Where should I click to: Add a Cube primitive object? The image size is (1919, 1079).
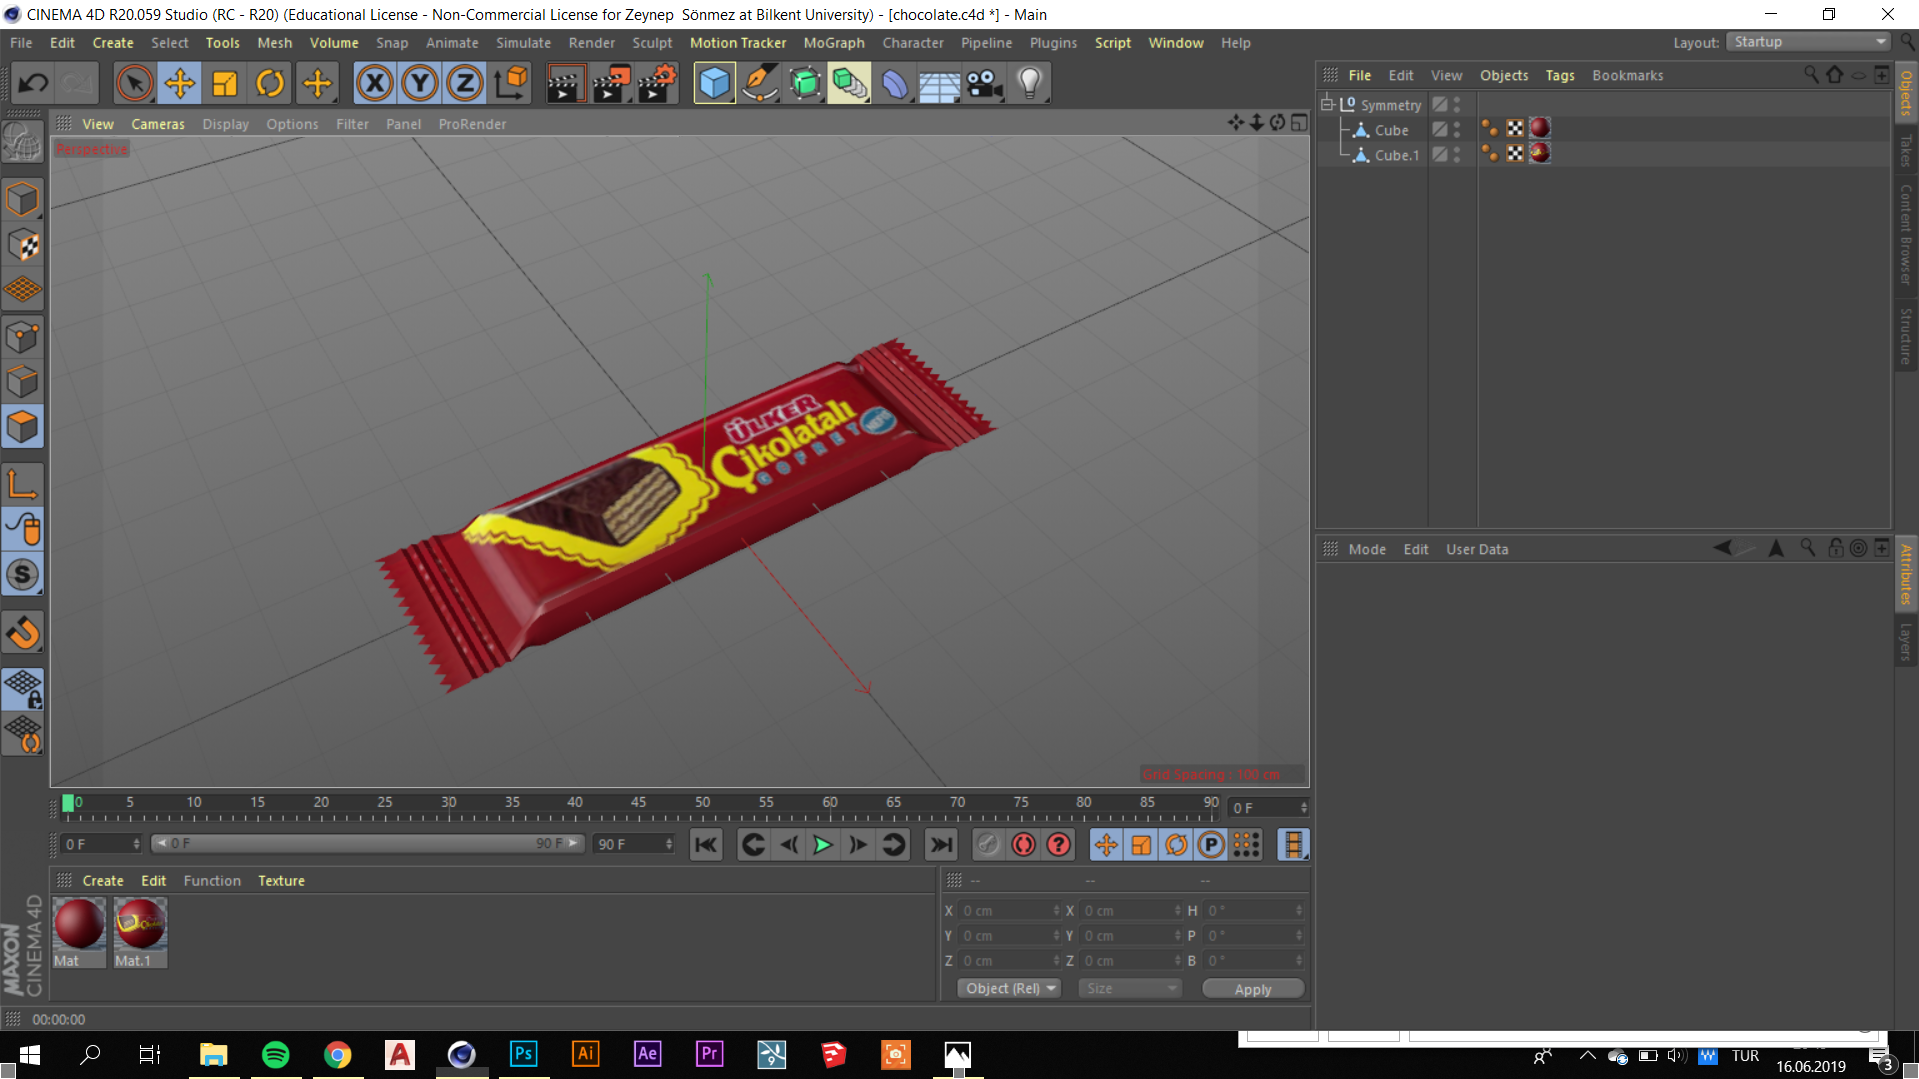pyautogui.click(x=714, y=84)
